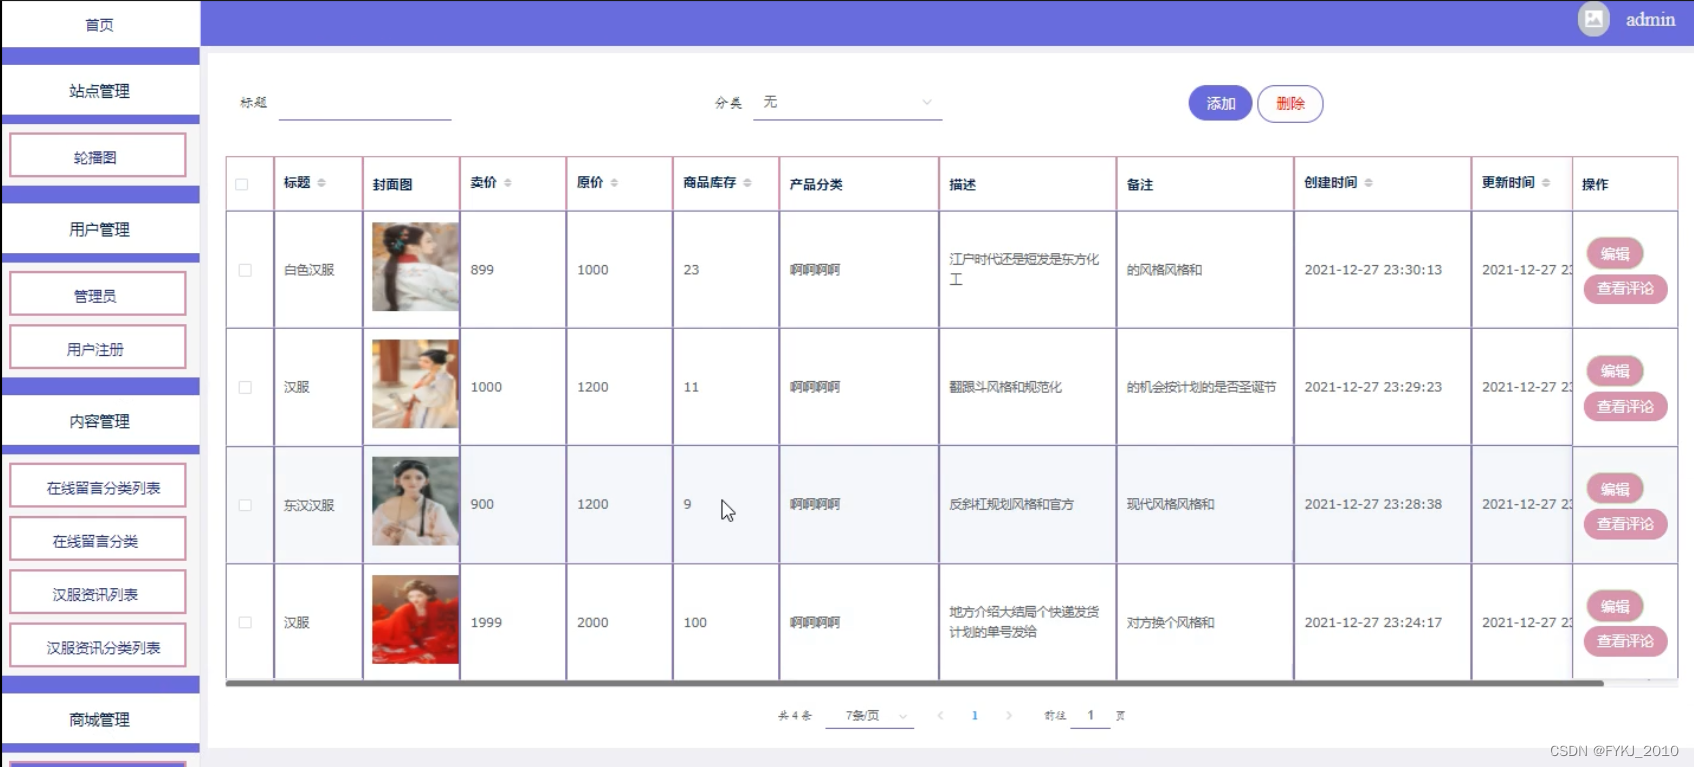Click the admin username label

1650,19
